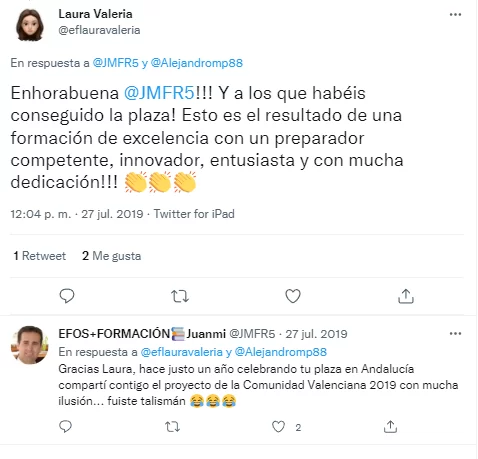
Task: Open @eflauravaleria link in Juanmi's reply
Action: 181,352
